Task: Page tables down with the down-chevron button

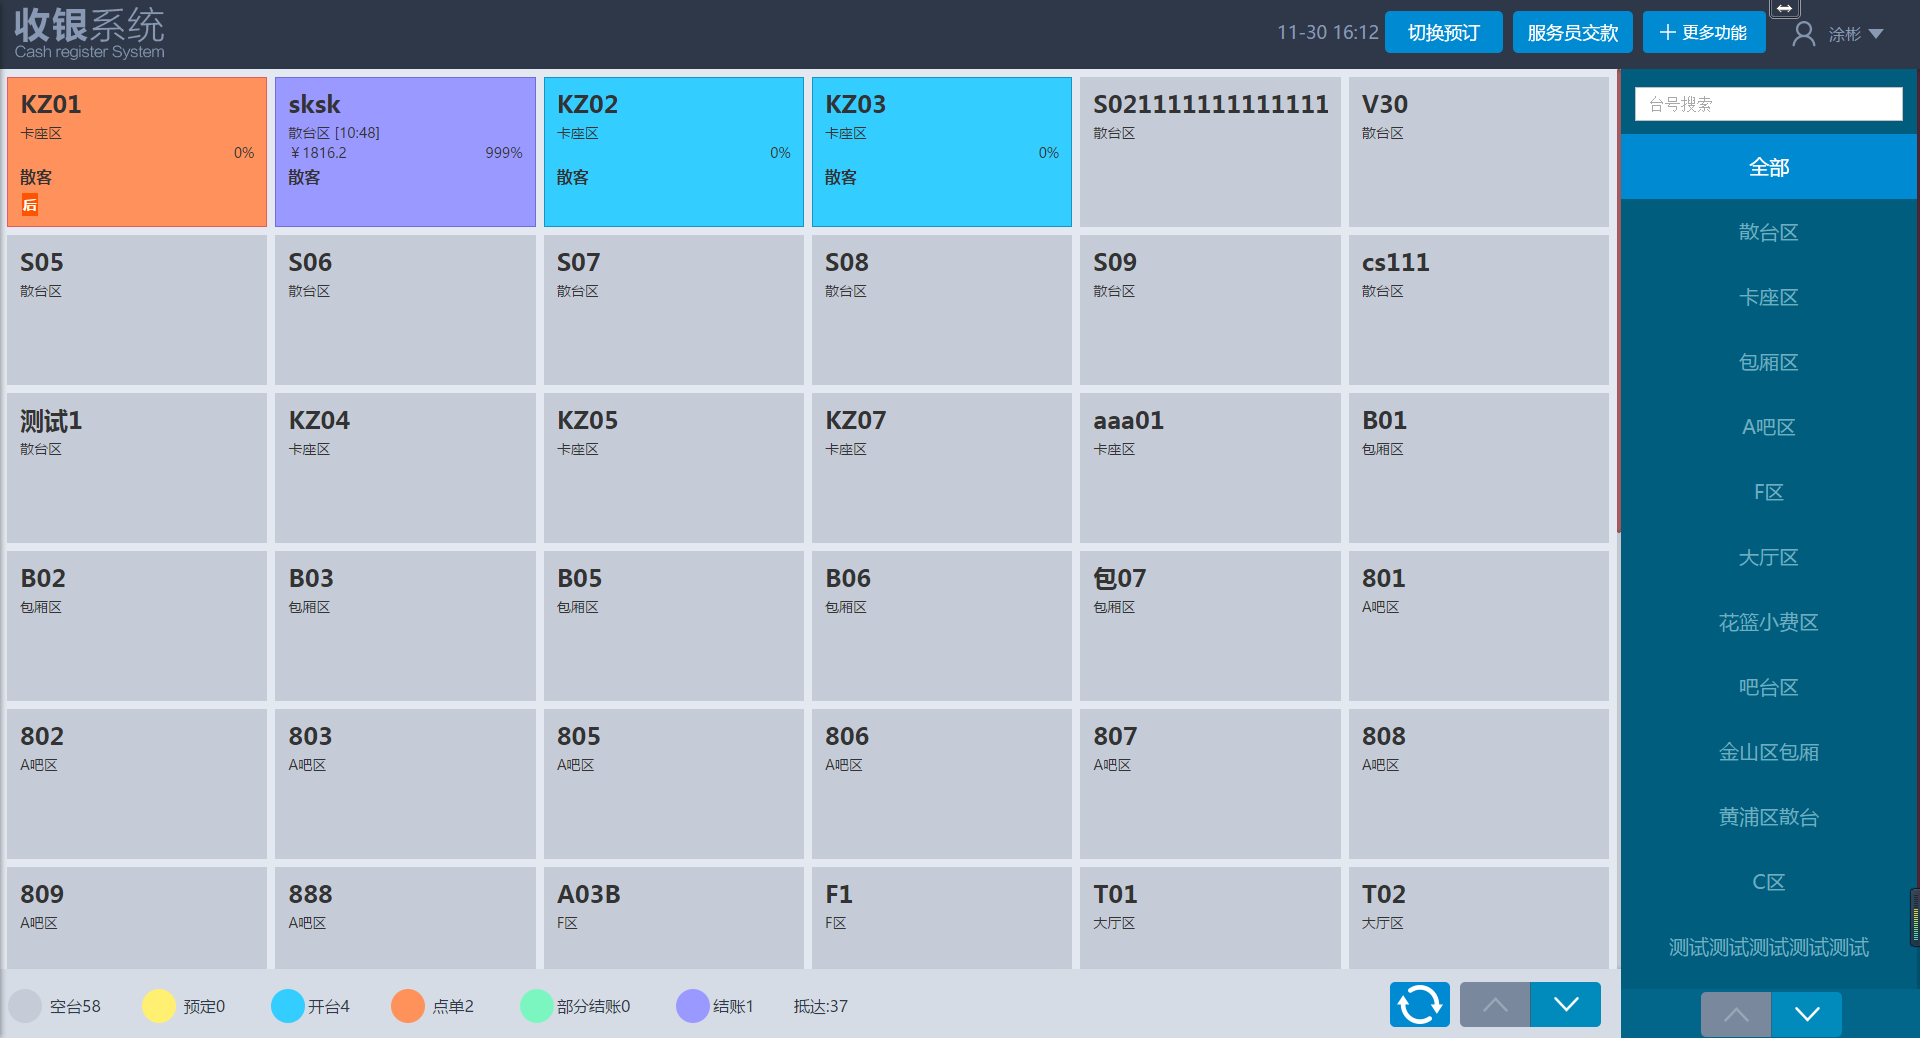Action: (1566, 1004)
